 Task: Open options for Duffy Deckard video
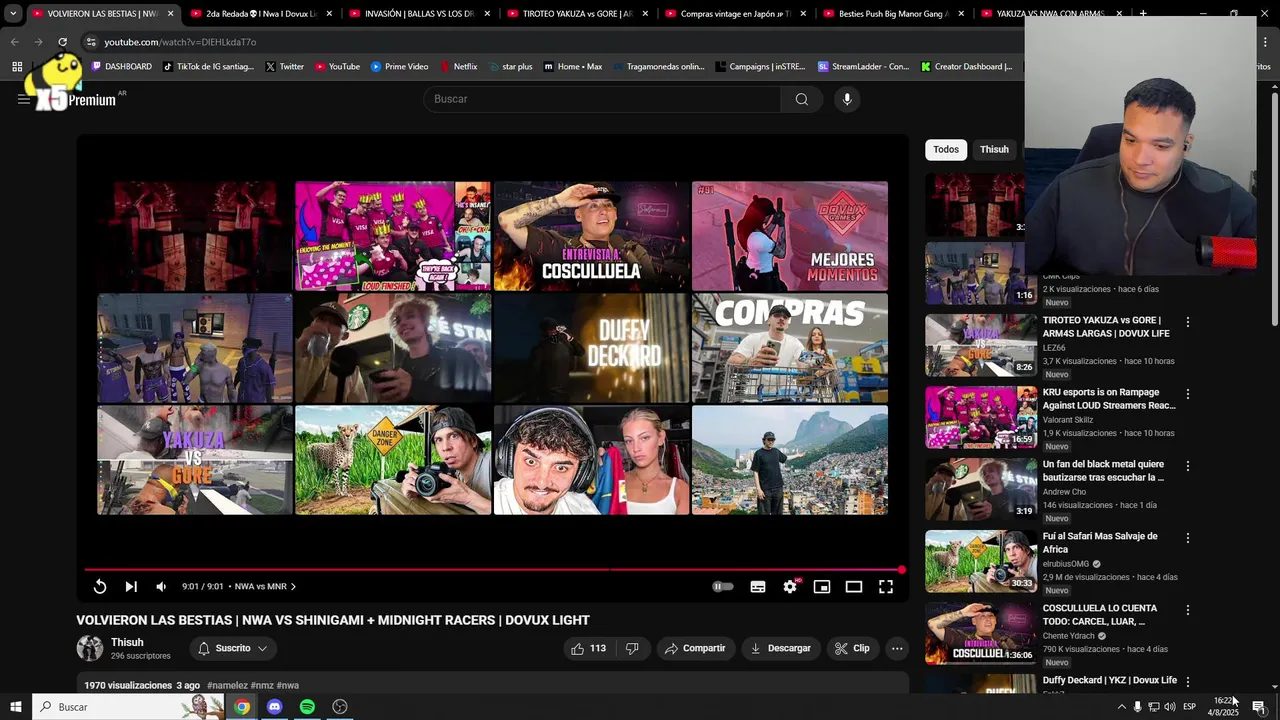(1188, 682)
